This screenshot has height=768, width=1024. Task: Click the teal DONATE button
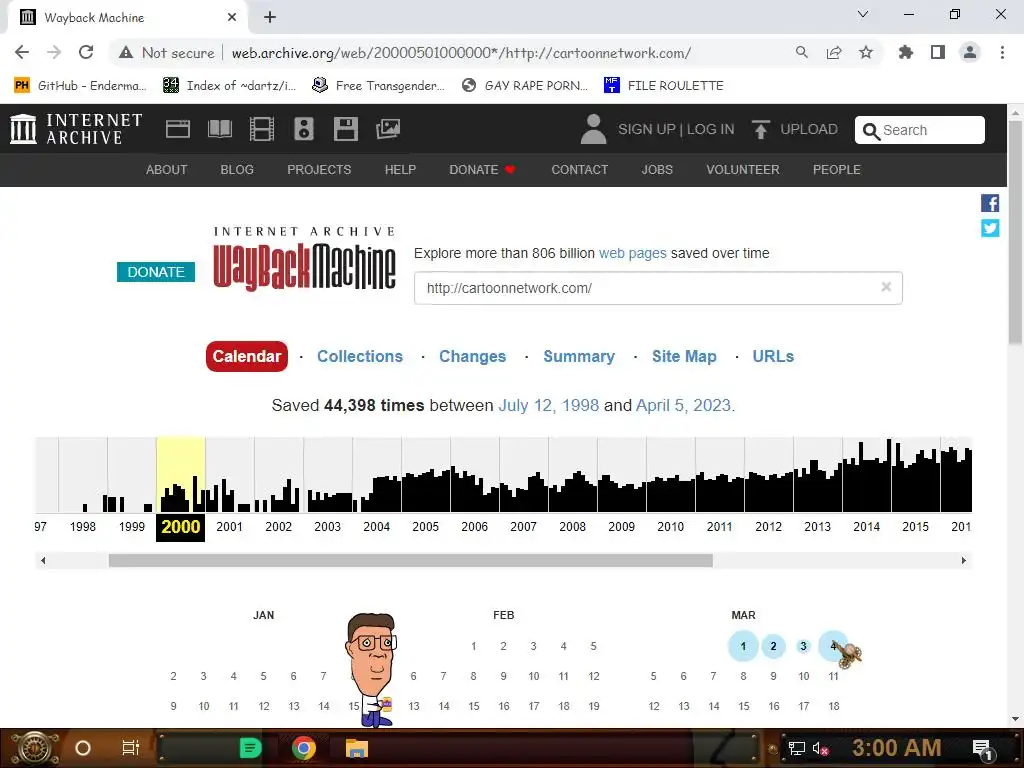pos(156,272)
